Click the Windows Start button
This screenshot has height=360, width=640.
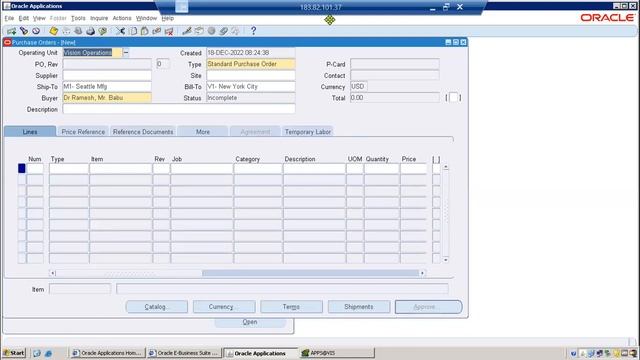(x=14, y=353)
